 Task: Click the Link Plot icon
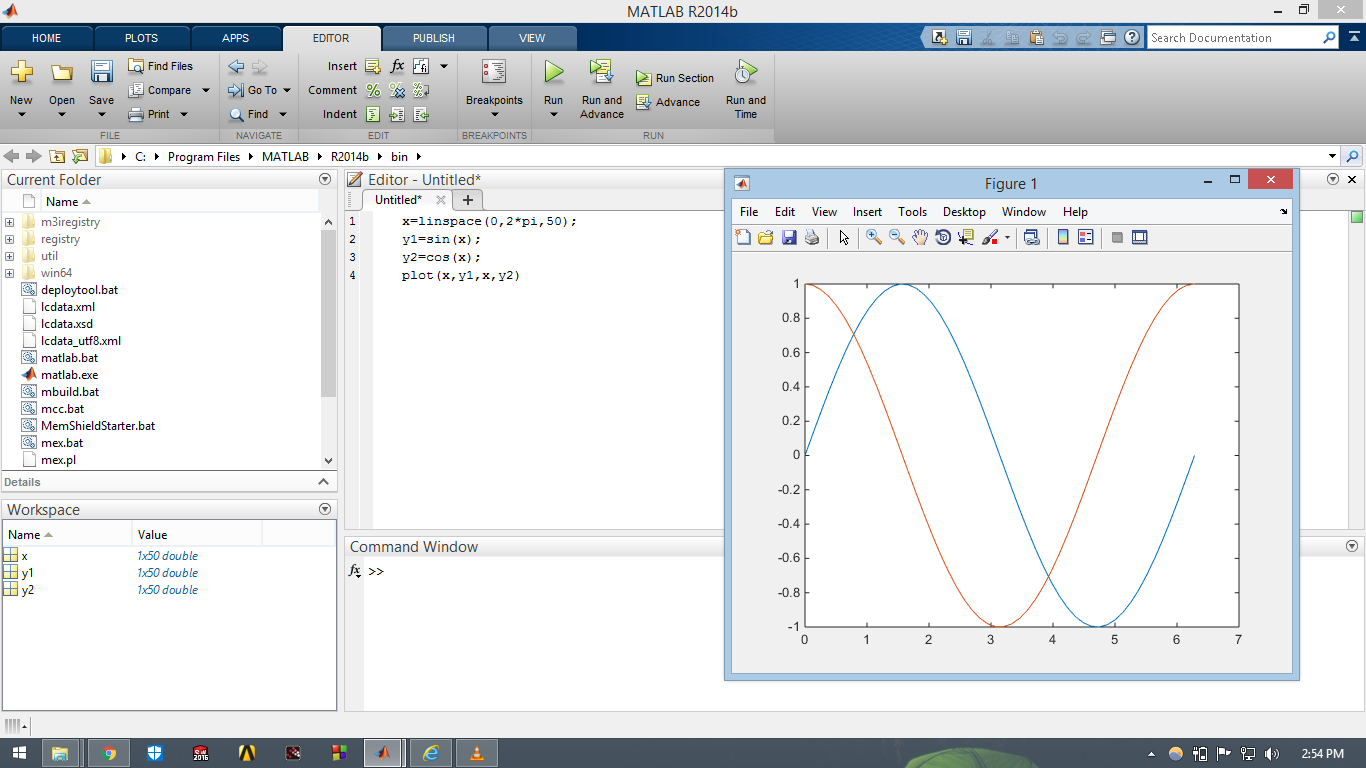1031,237
